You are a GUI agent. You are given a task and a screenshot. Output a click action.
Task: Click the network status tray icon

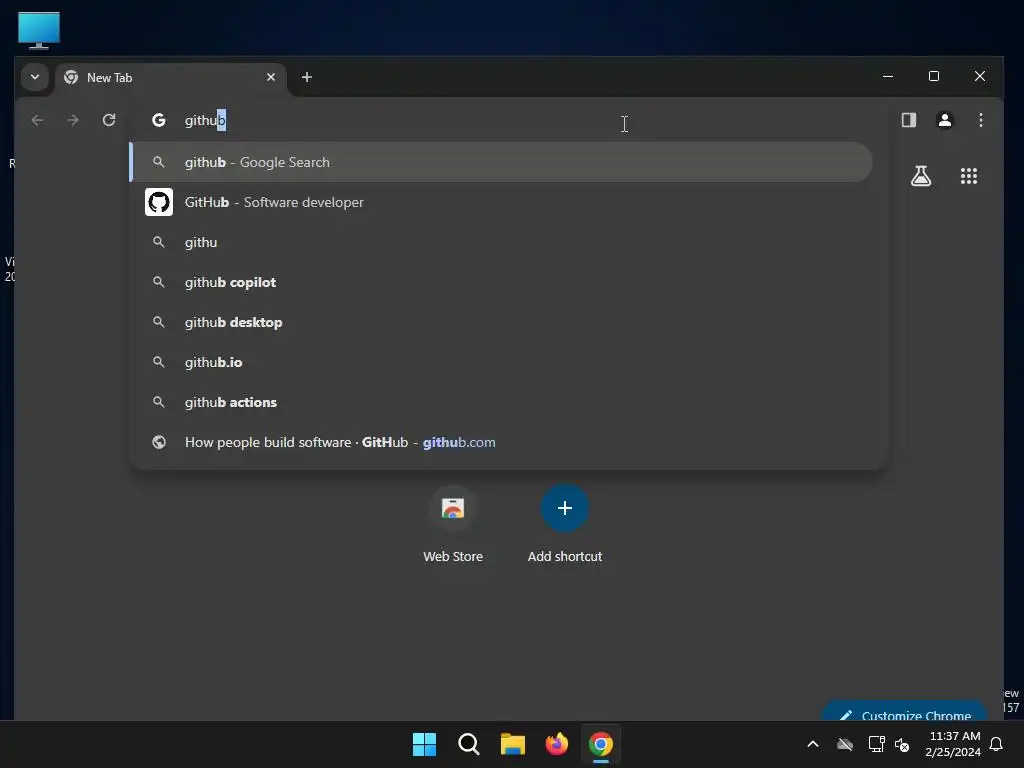[x=876, y=744]
